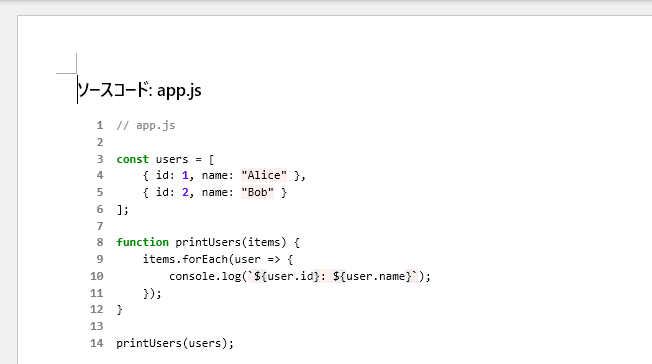Click the function keyword on line 8
The height and width of the screenshot is (364, 652).
[142, 243]
